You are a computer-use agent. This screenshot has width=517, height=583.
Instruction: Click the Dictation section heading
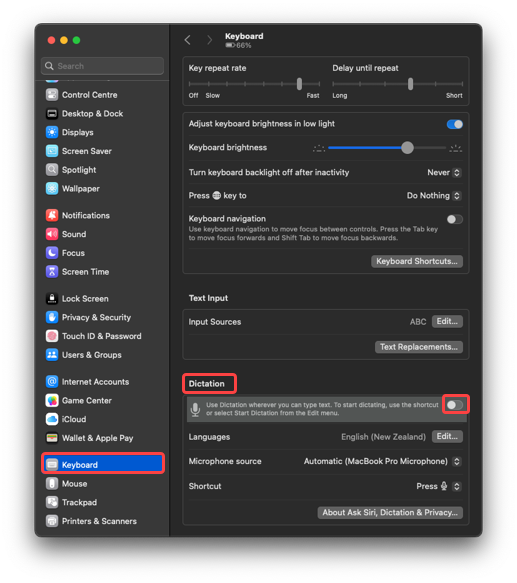(206, 384)
